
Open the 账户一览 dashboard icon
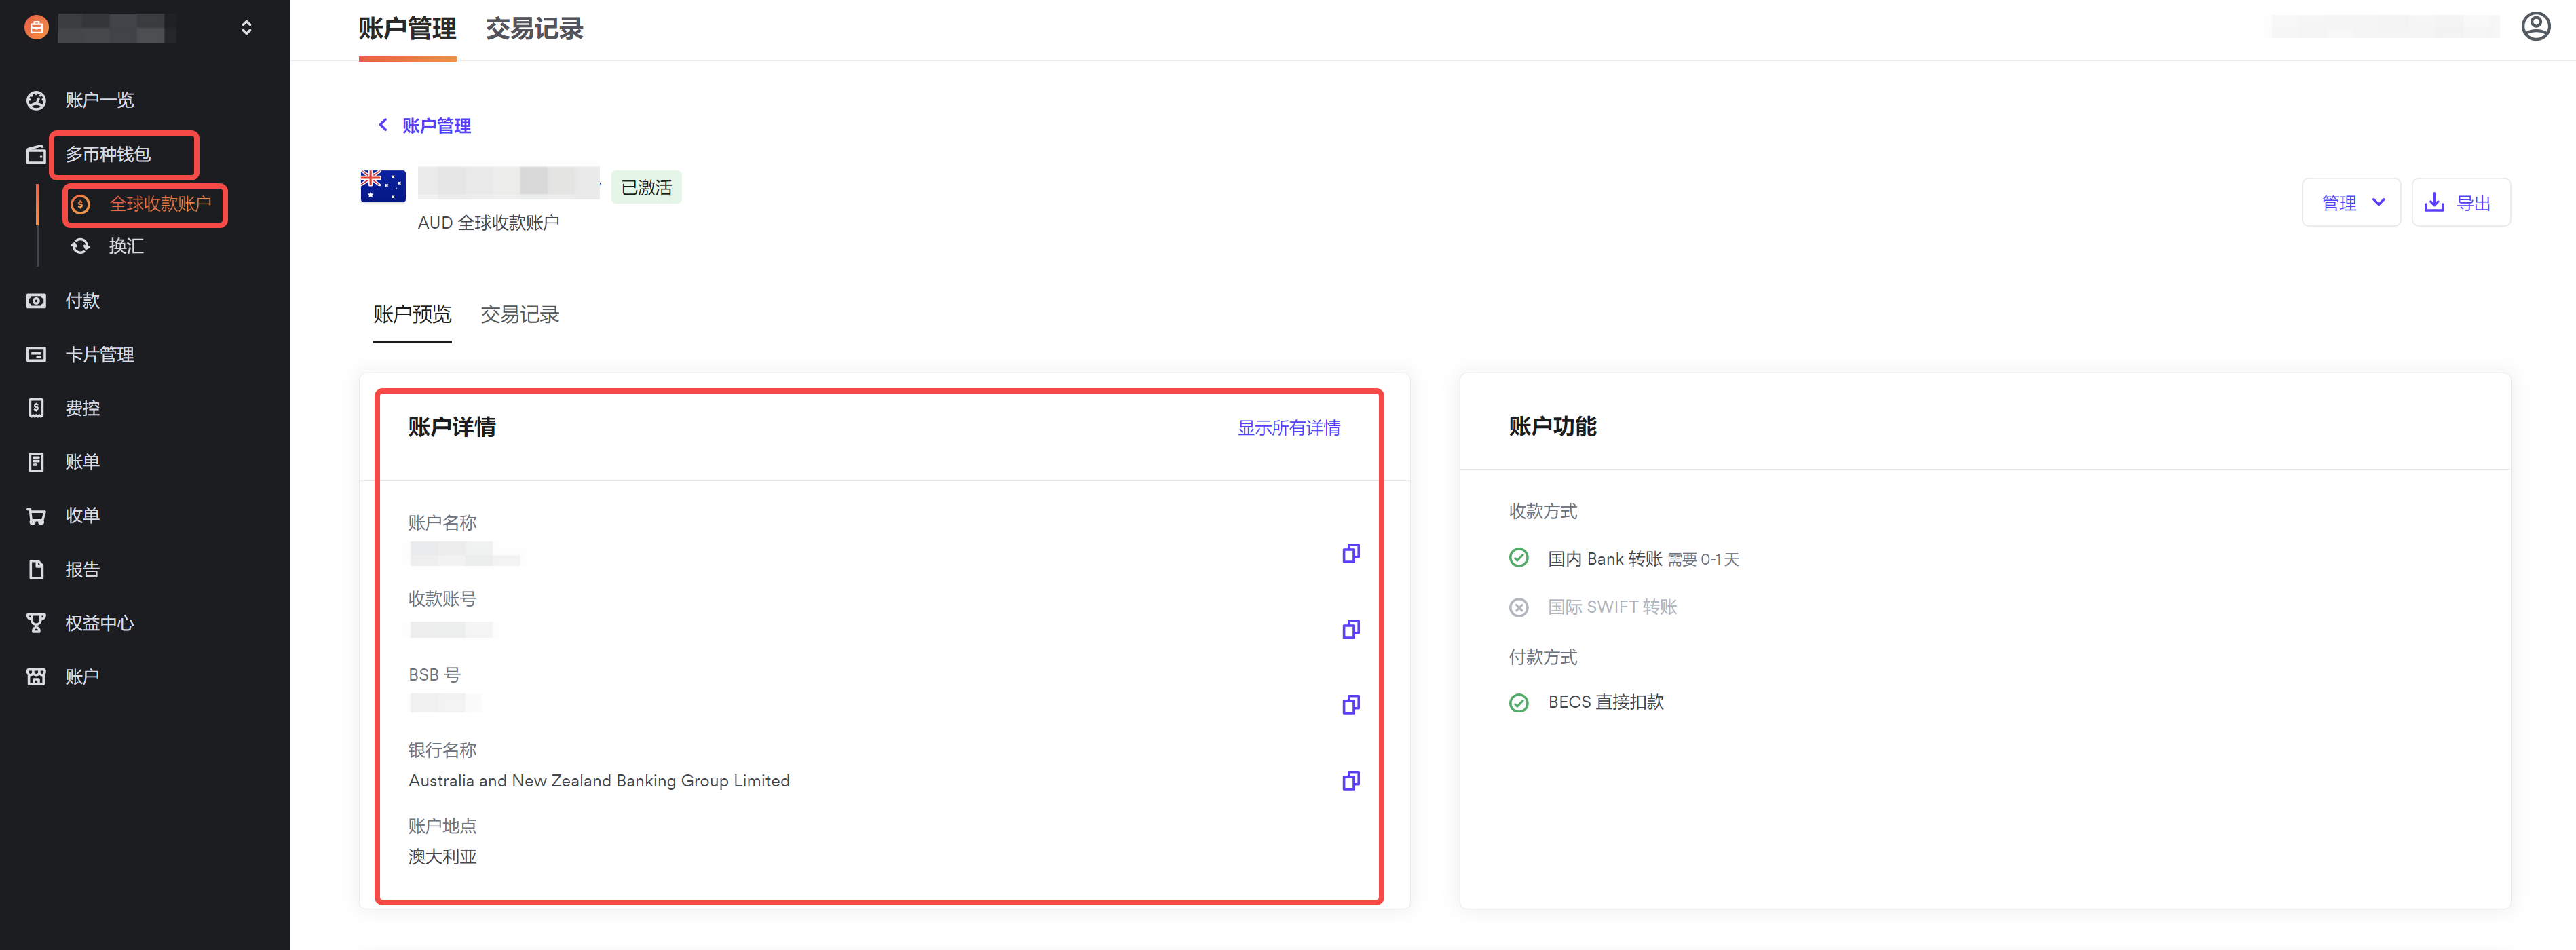click(36, 100)
